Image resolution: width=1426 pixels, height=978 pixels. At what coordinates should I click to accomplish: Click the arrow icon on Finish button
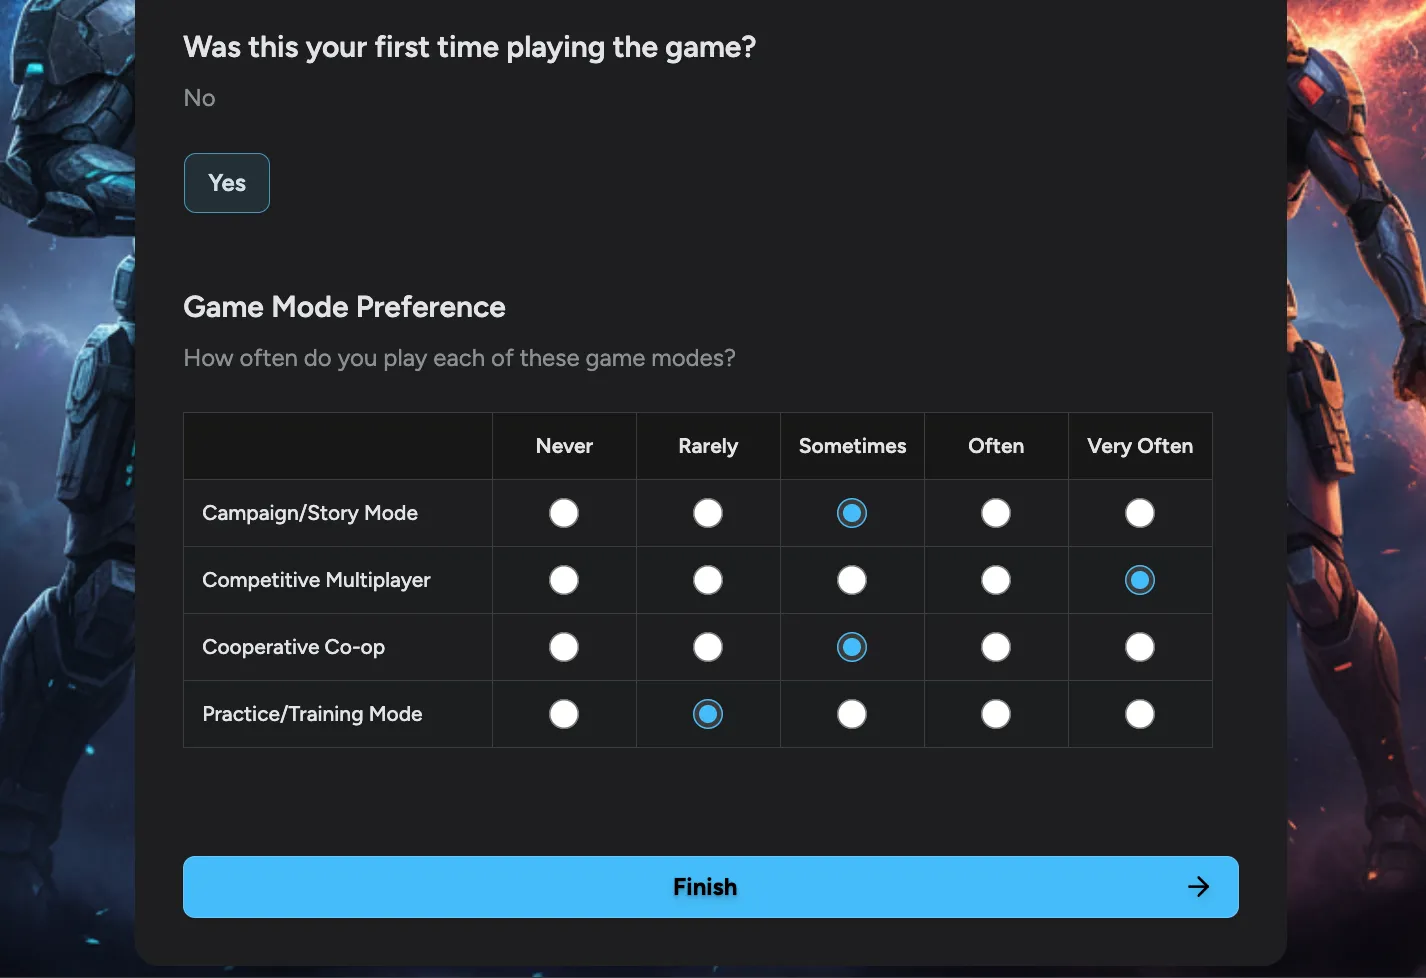(1198, 887)
